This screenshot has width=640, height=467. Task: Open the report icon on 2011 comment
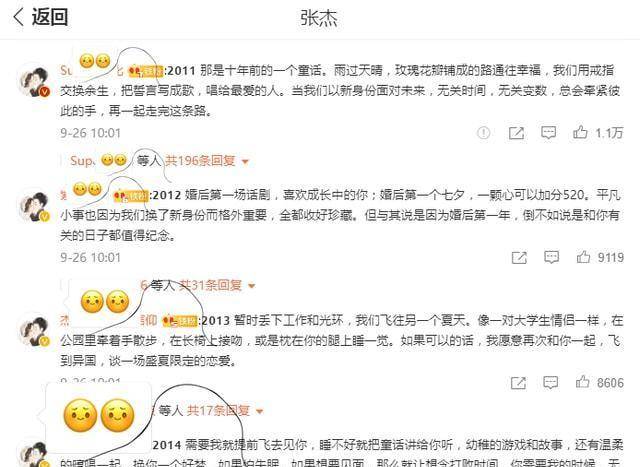coord(484,133)
